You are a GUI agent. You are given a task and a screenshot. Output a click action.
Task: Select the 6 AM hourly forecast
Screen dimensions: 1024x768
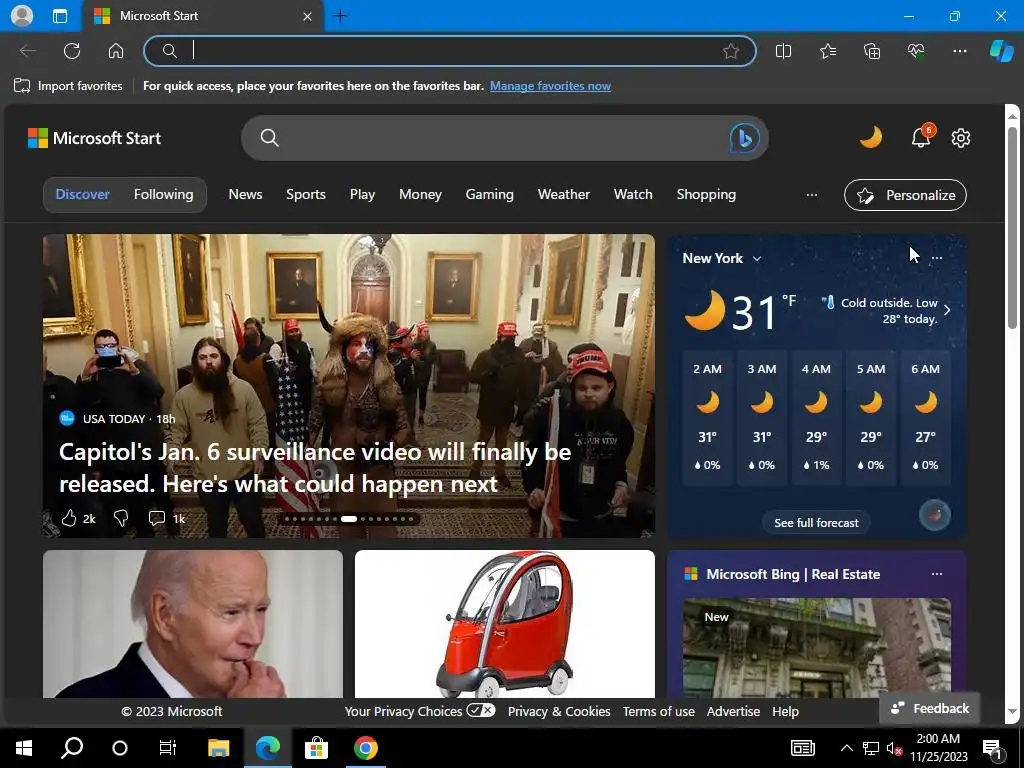(x=925, y=417)
